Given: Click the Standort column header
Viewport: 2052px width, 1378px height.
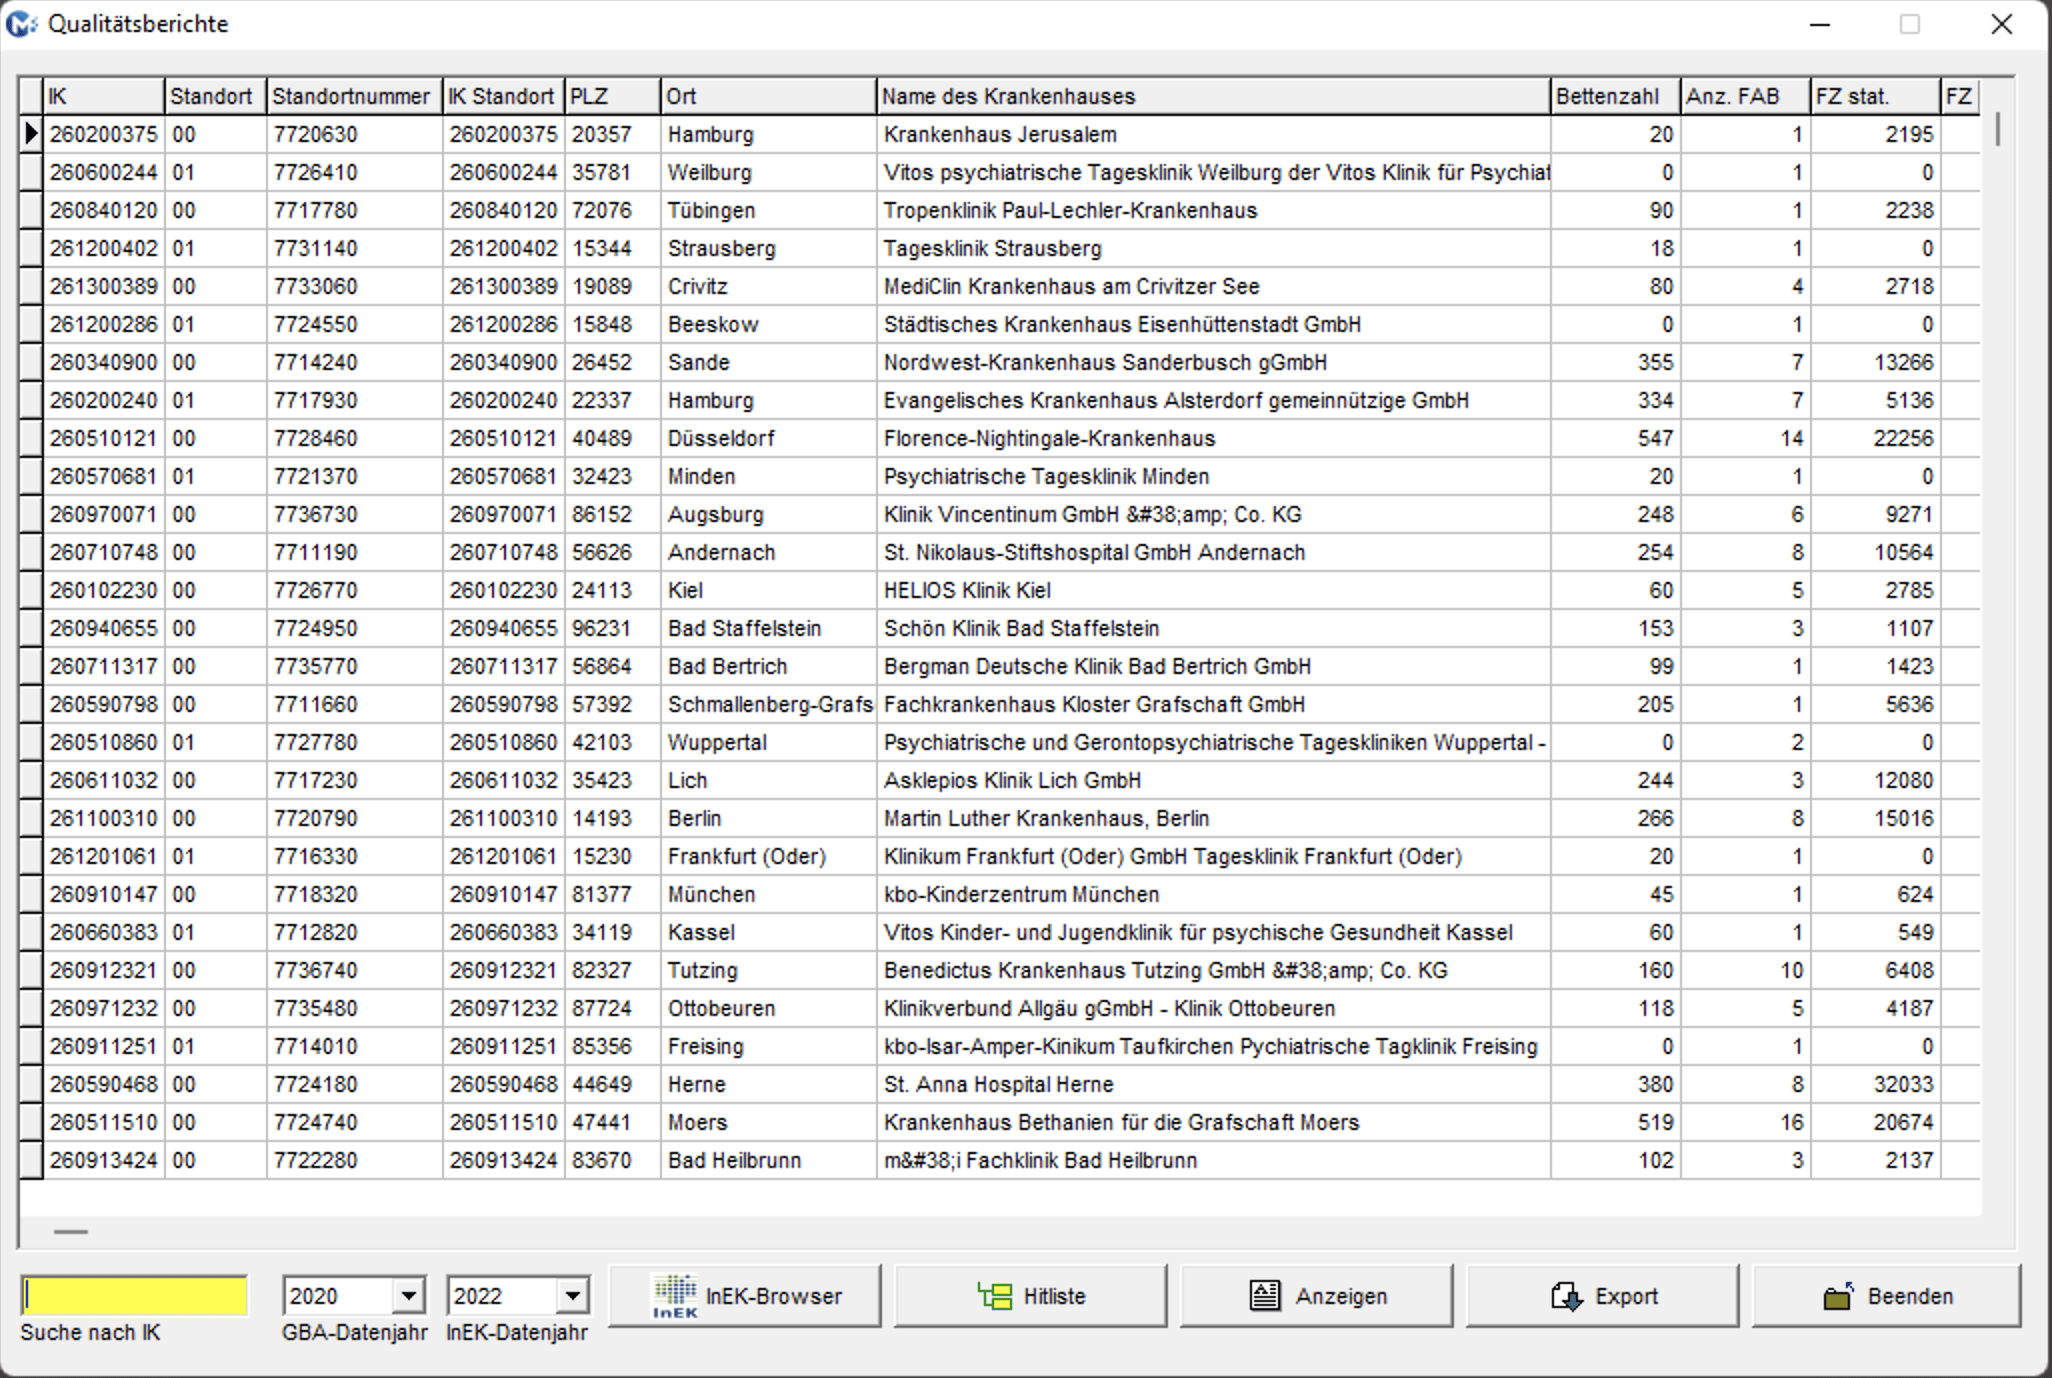Looking at the screenshot, I should click(x=216, y=96).
